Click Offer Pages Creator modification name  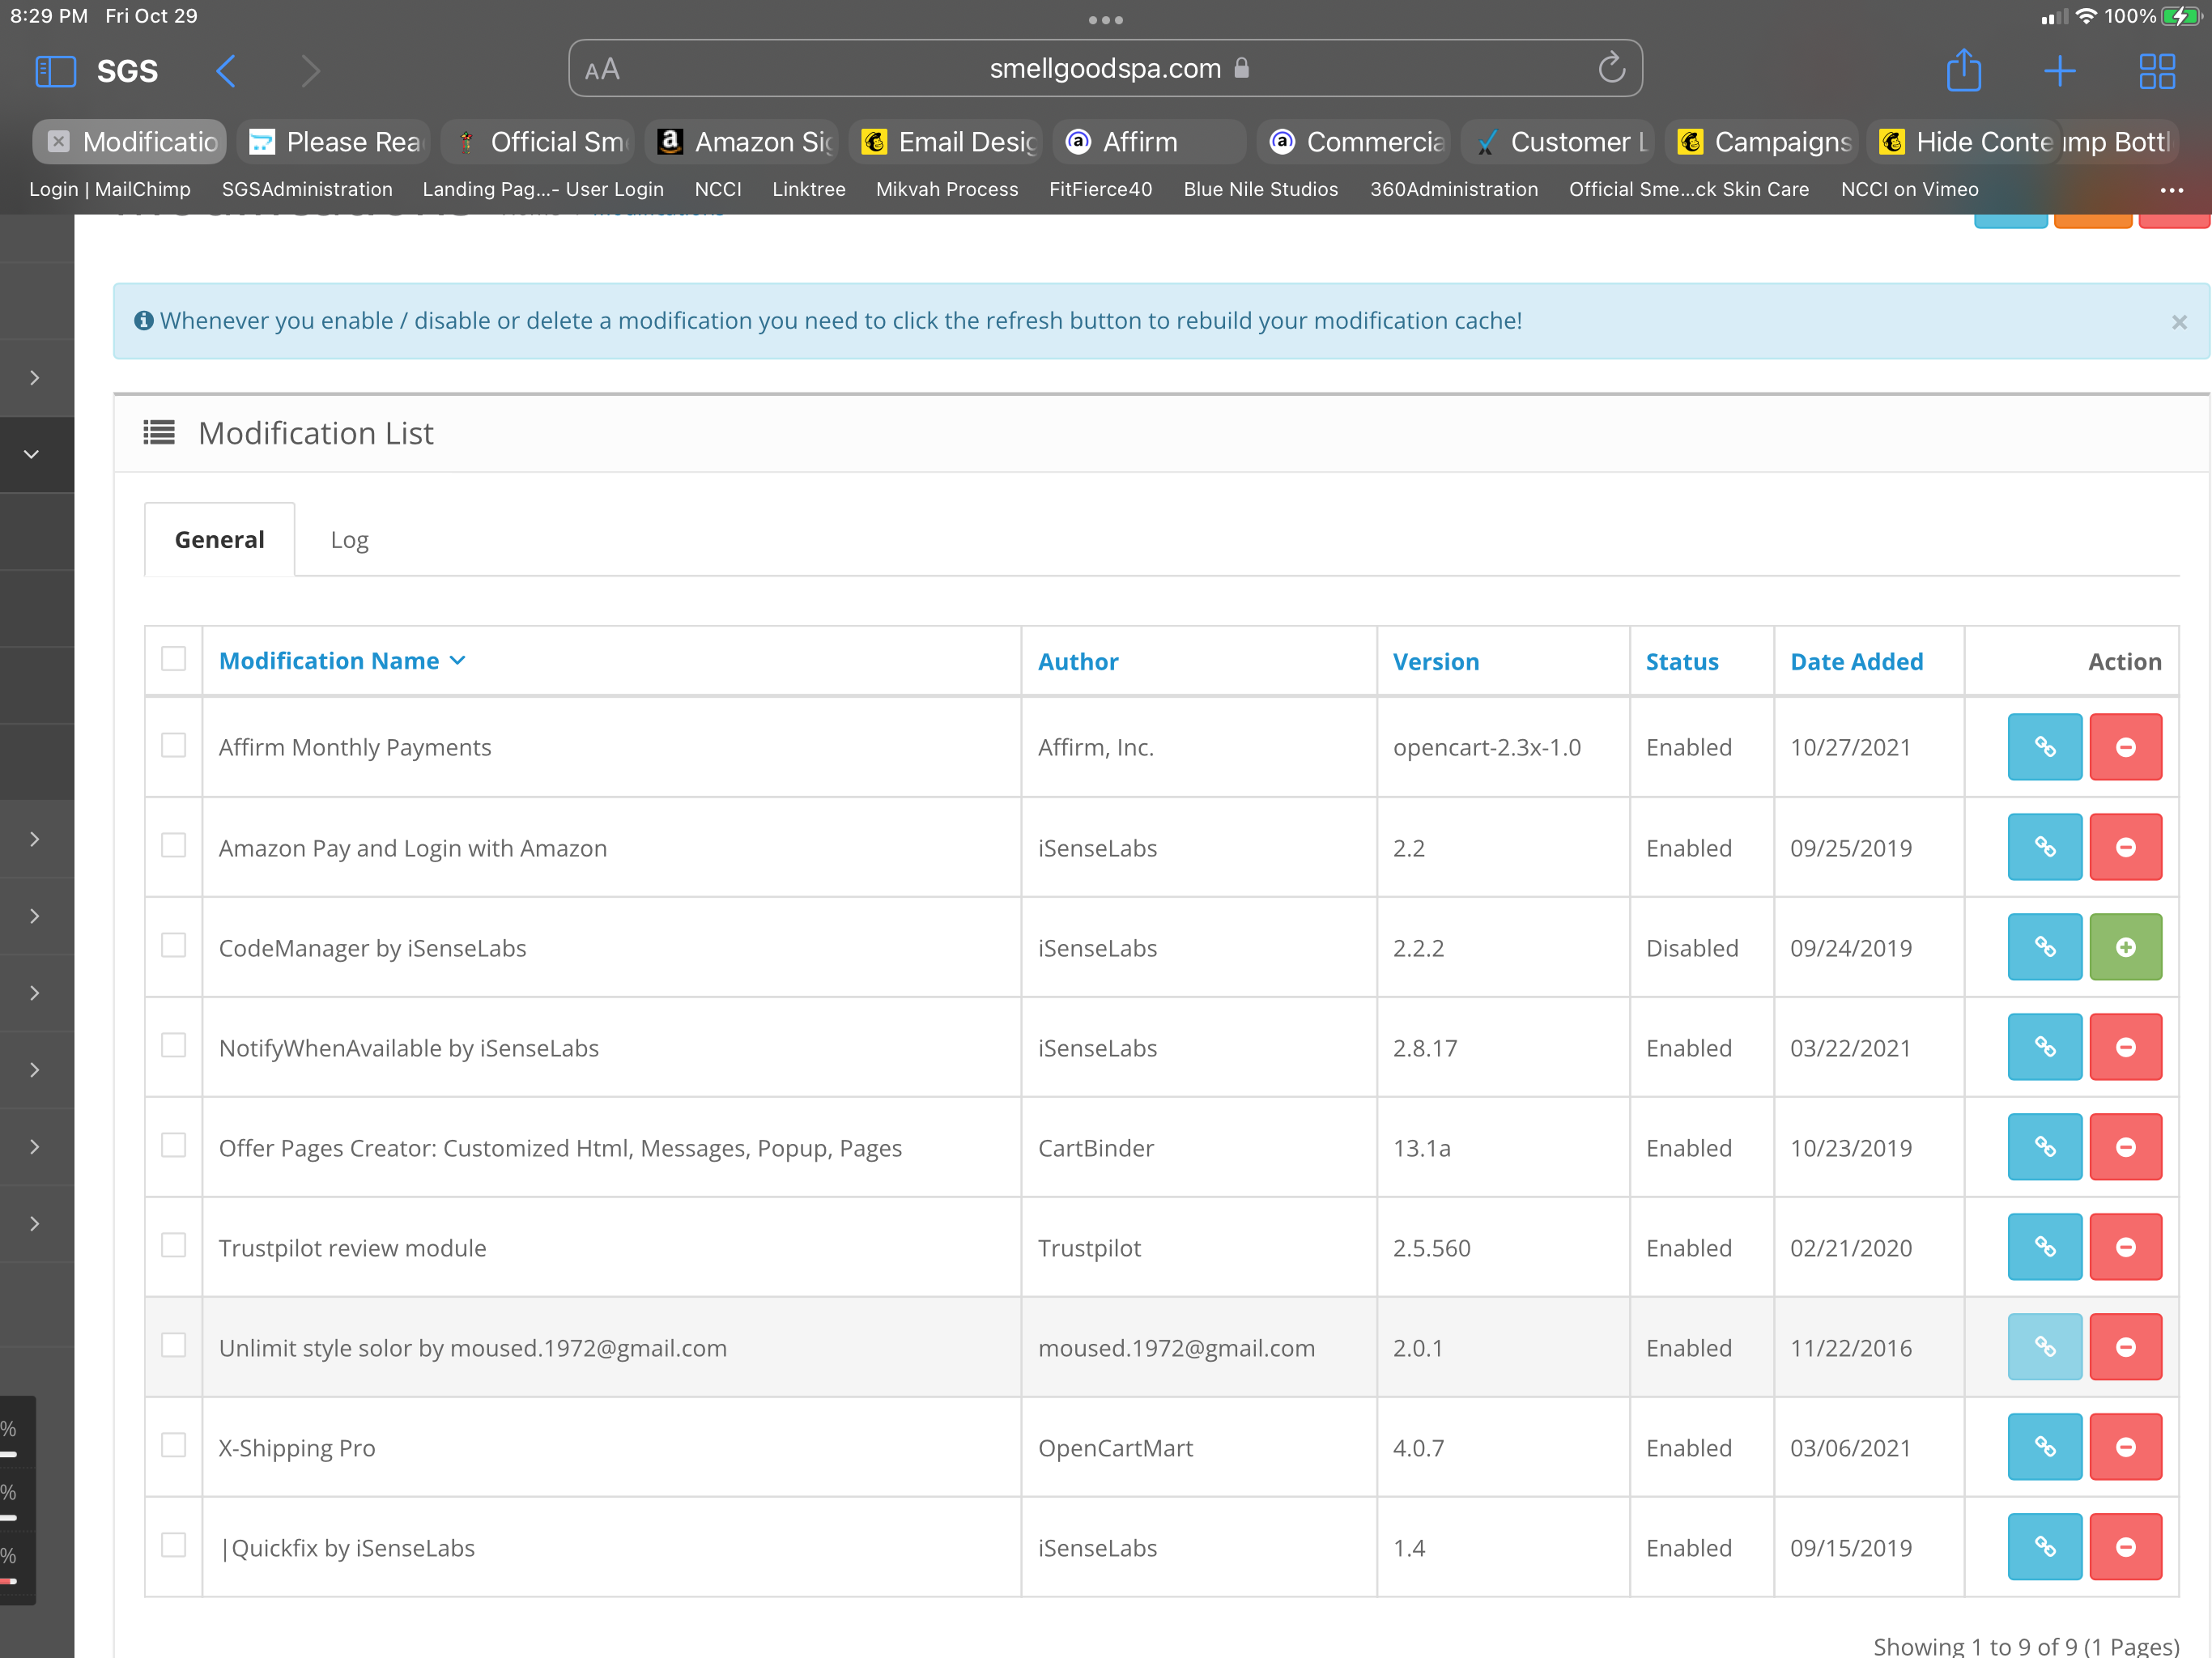pos(560,1148)
